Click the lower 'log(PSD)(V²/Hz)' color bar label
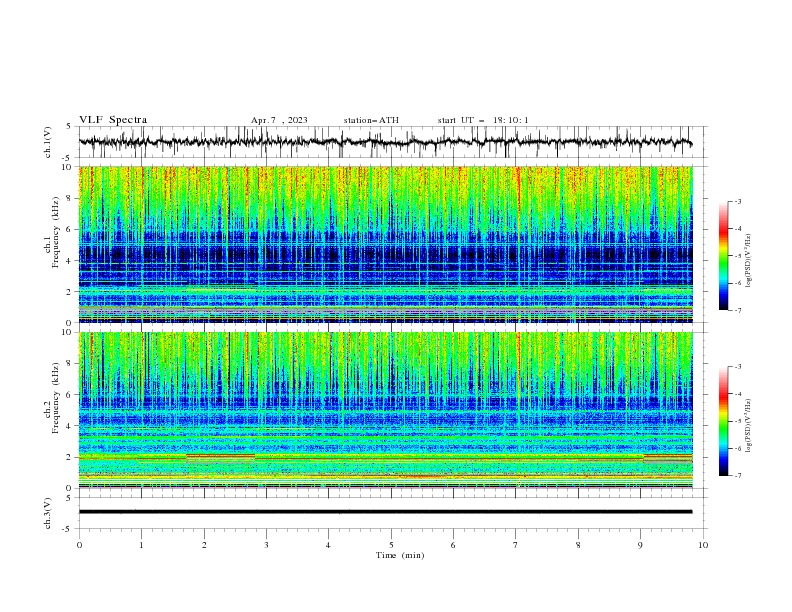This screenshot has height=612, width=792. [749, 426]
